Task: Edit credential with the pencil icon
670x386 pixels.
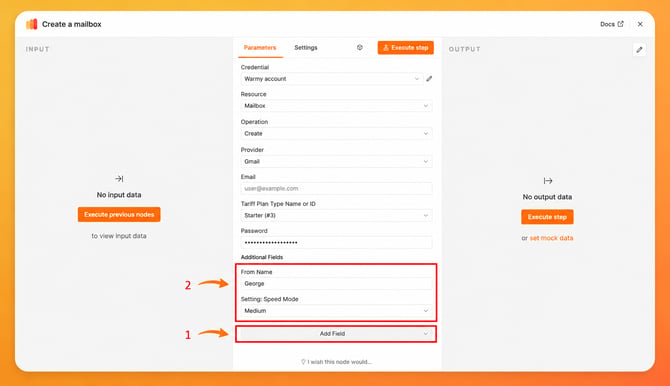Action: click(429, 79)
